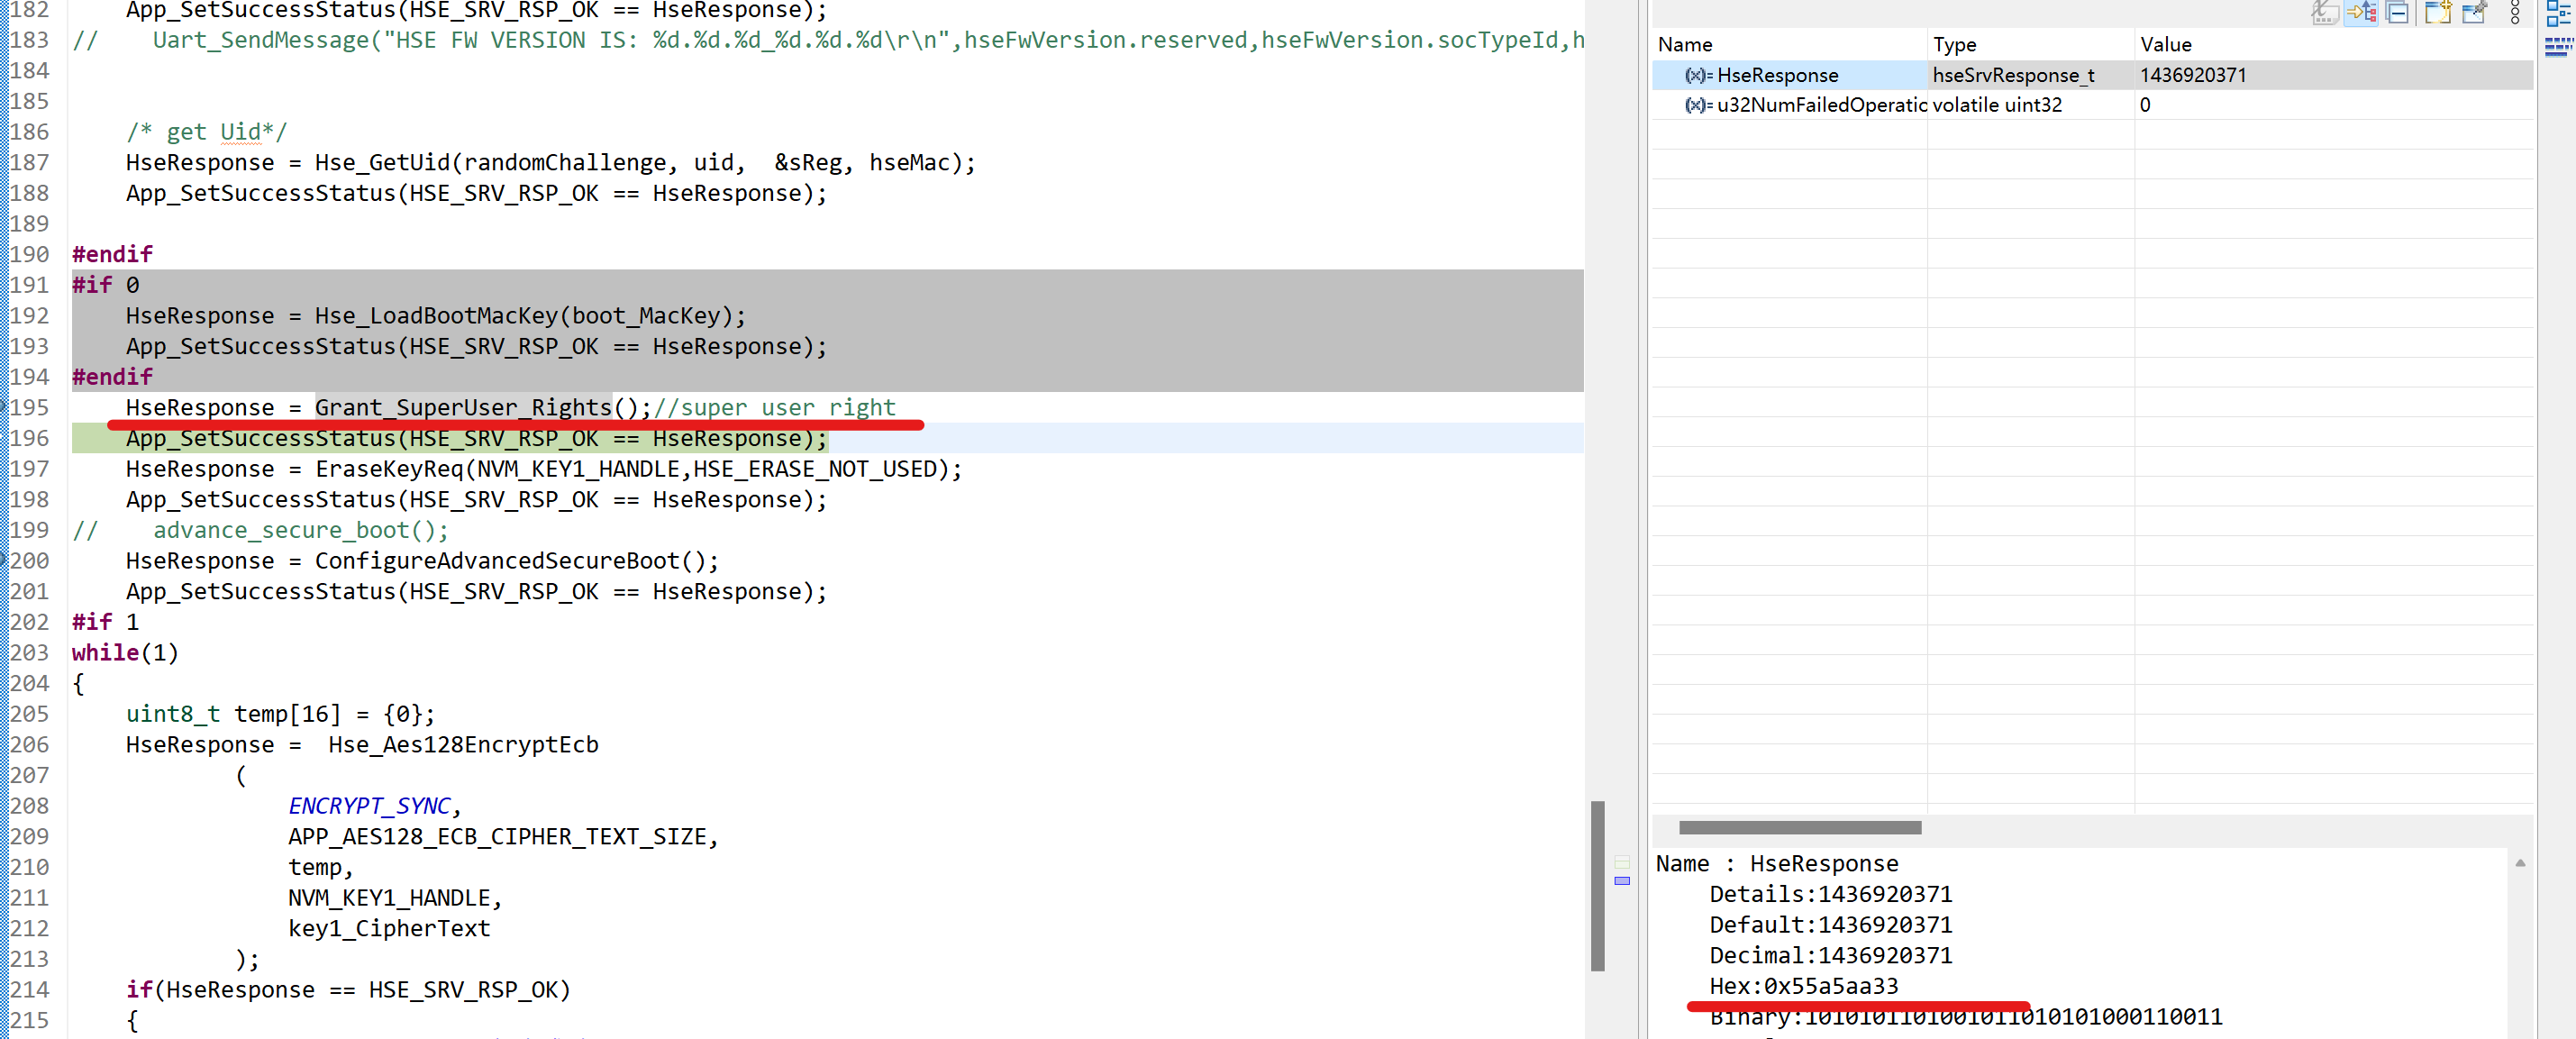The image size is (2576, 1039).
Task: Click the marker beside line 195
Action: tap(4, 407)
